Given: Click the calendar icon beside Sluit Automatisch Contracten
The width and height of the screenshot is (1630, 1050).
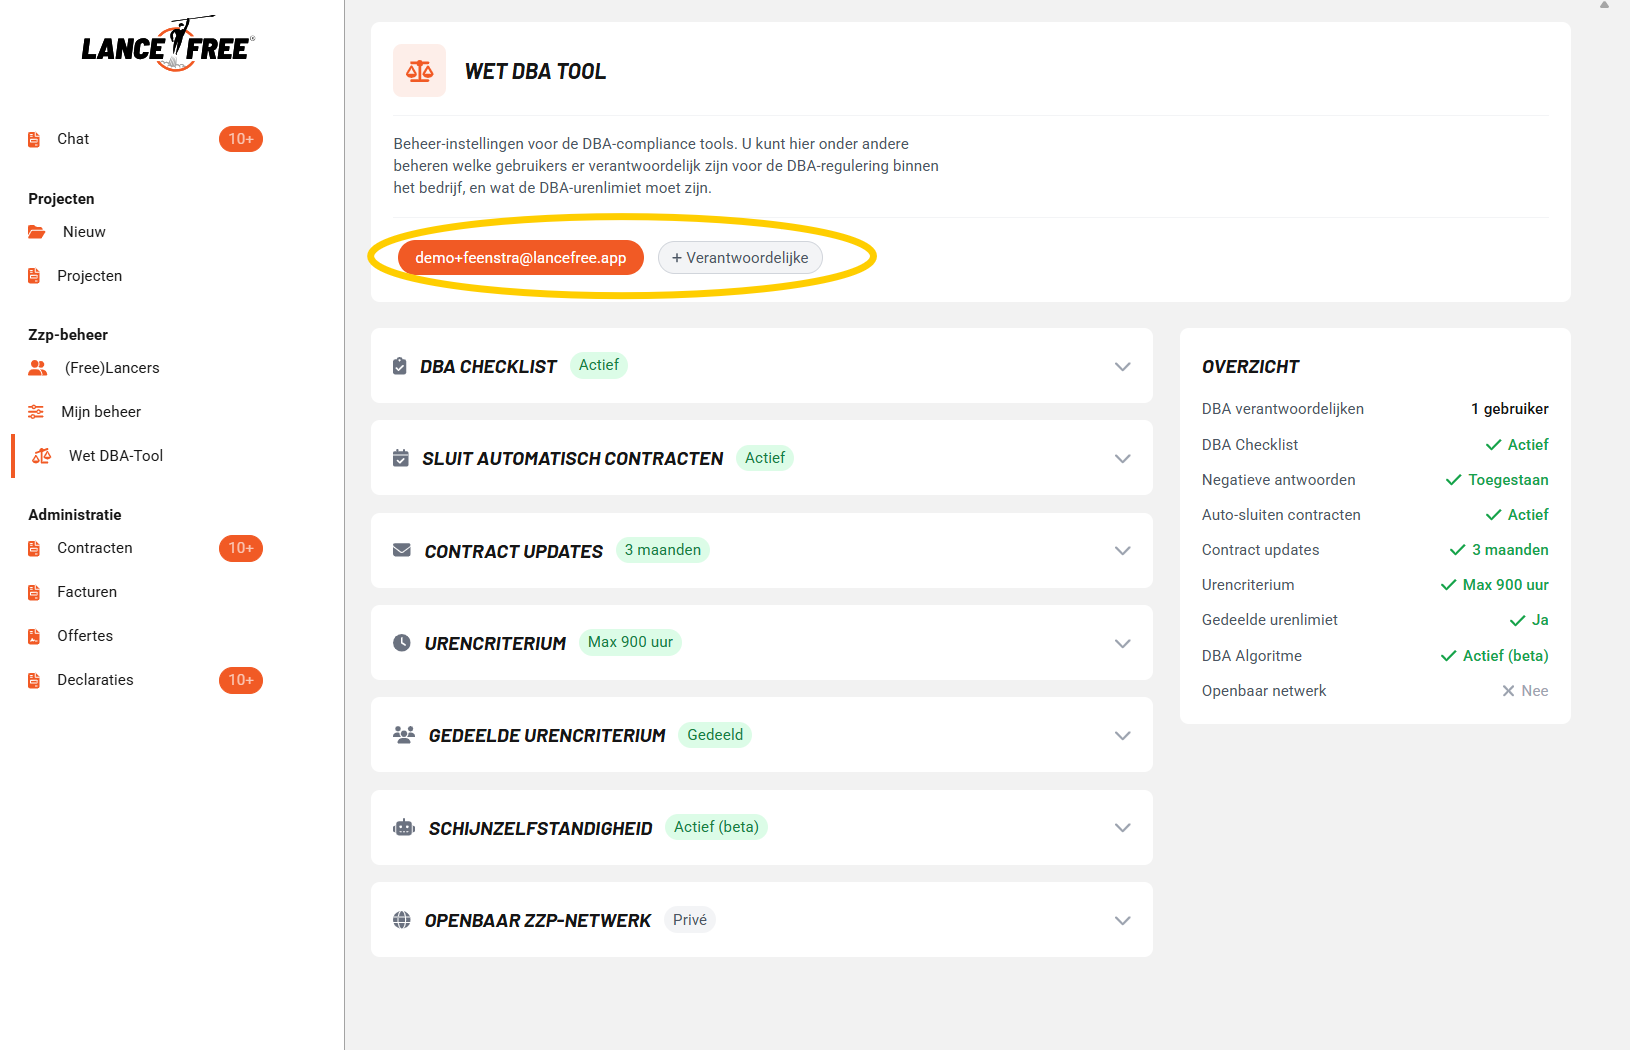Looking at the screenshot, I should click(x=401, y=458).
